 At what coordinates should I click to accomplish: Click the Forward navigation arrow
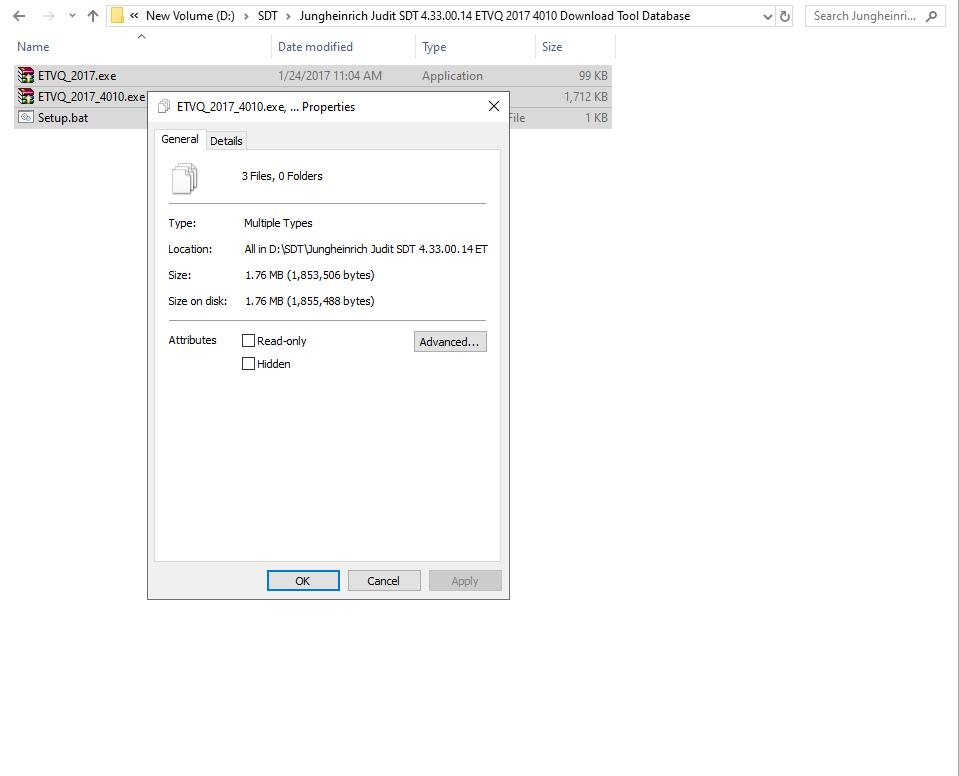(x=48, y=17)
